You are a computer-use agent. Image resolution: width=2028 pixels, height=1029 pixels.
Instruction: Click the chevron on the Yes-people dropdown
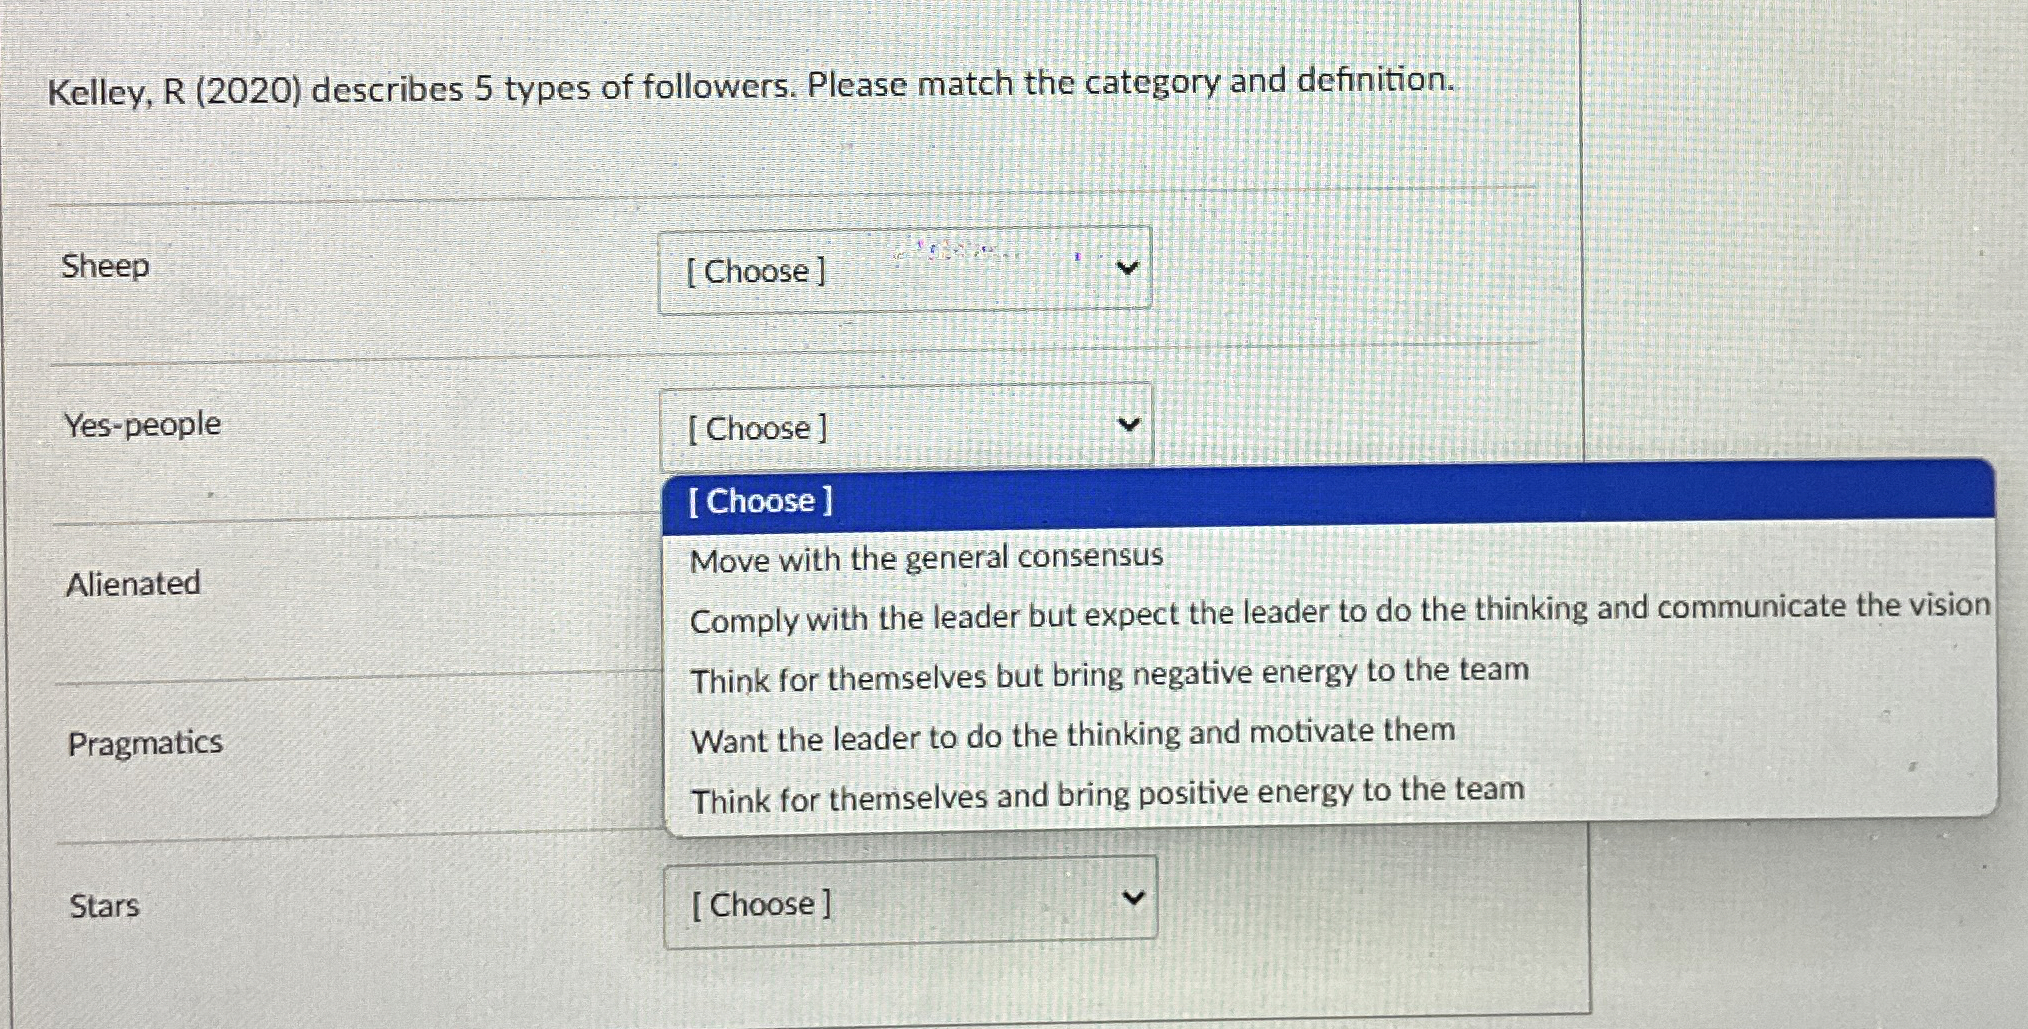click(x=1128, y=422)
